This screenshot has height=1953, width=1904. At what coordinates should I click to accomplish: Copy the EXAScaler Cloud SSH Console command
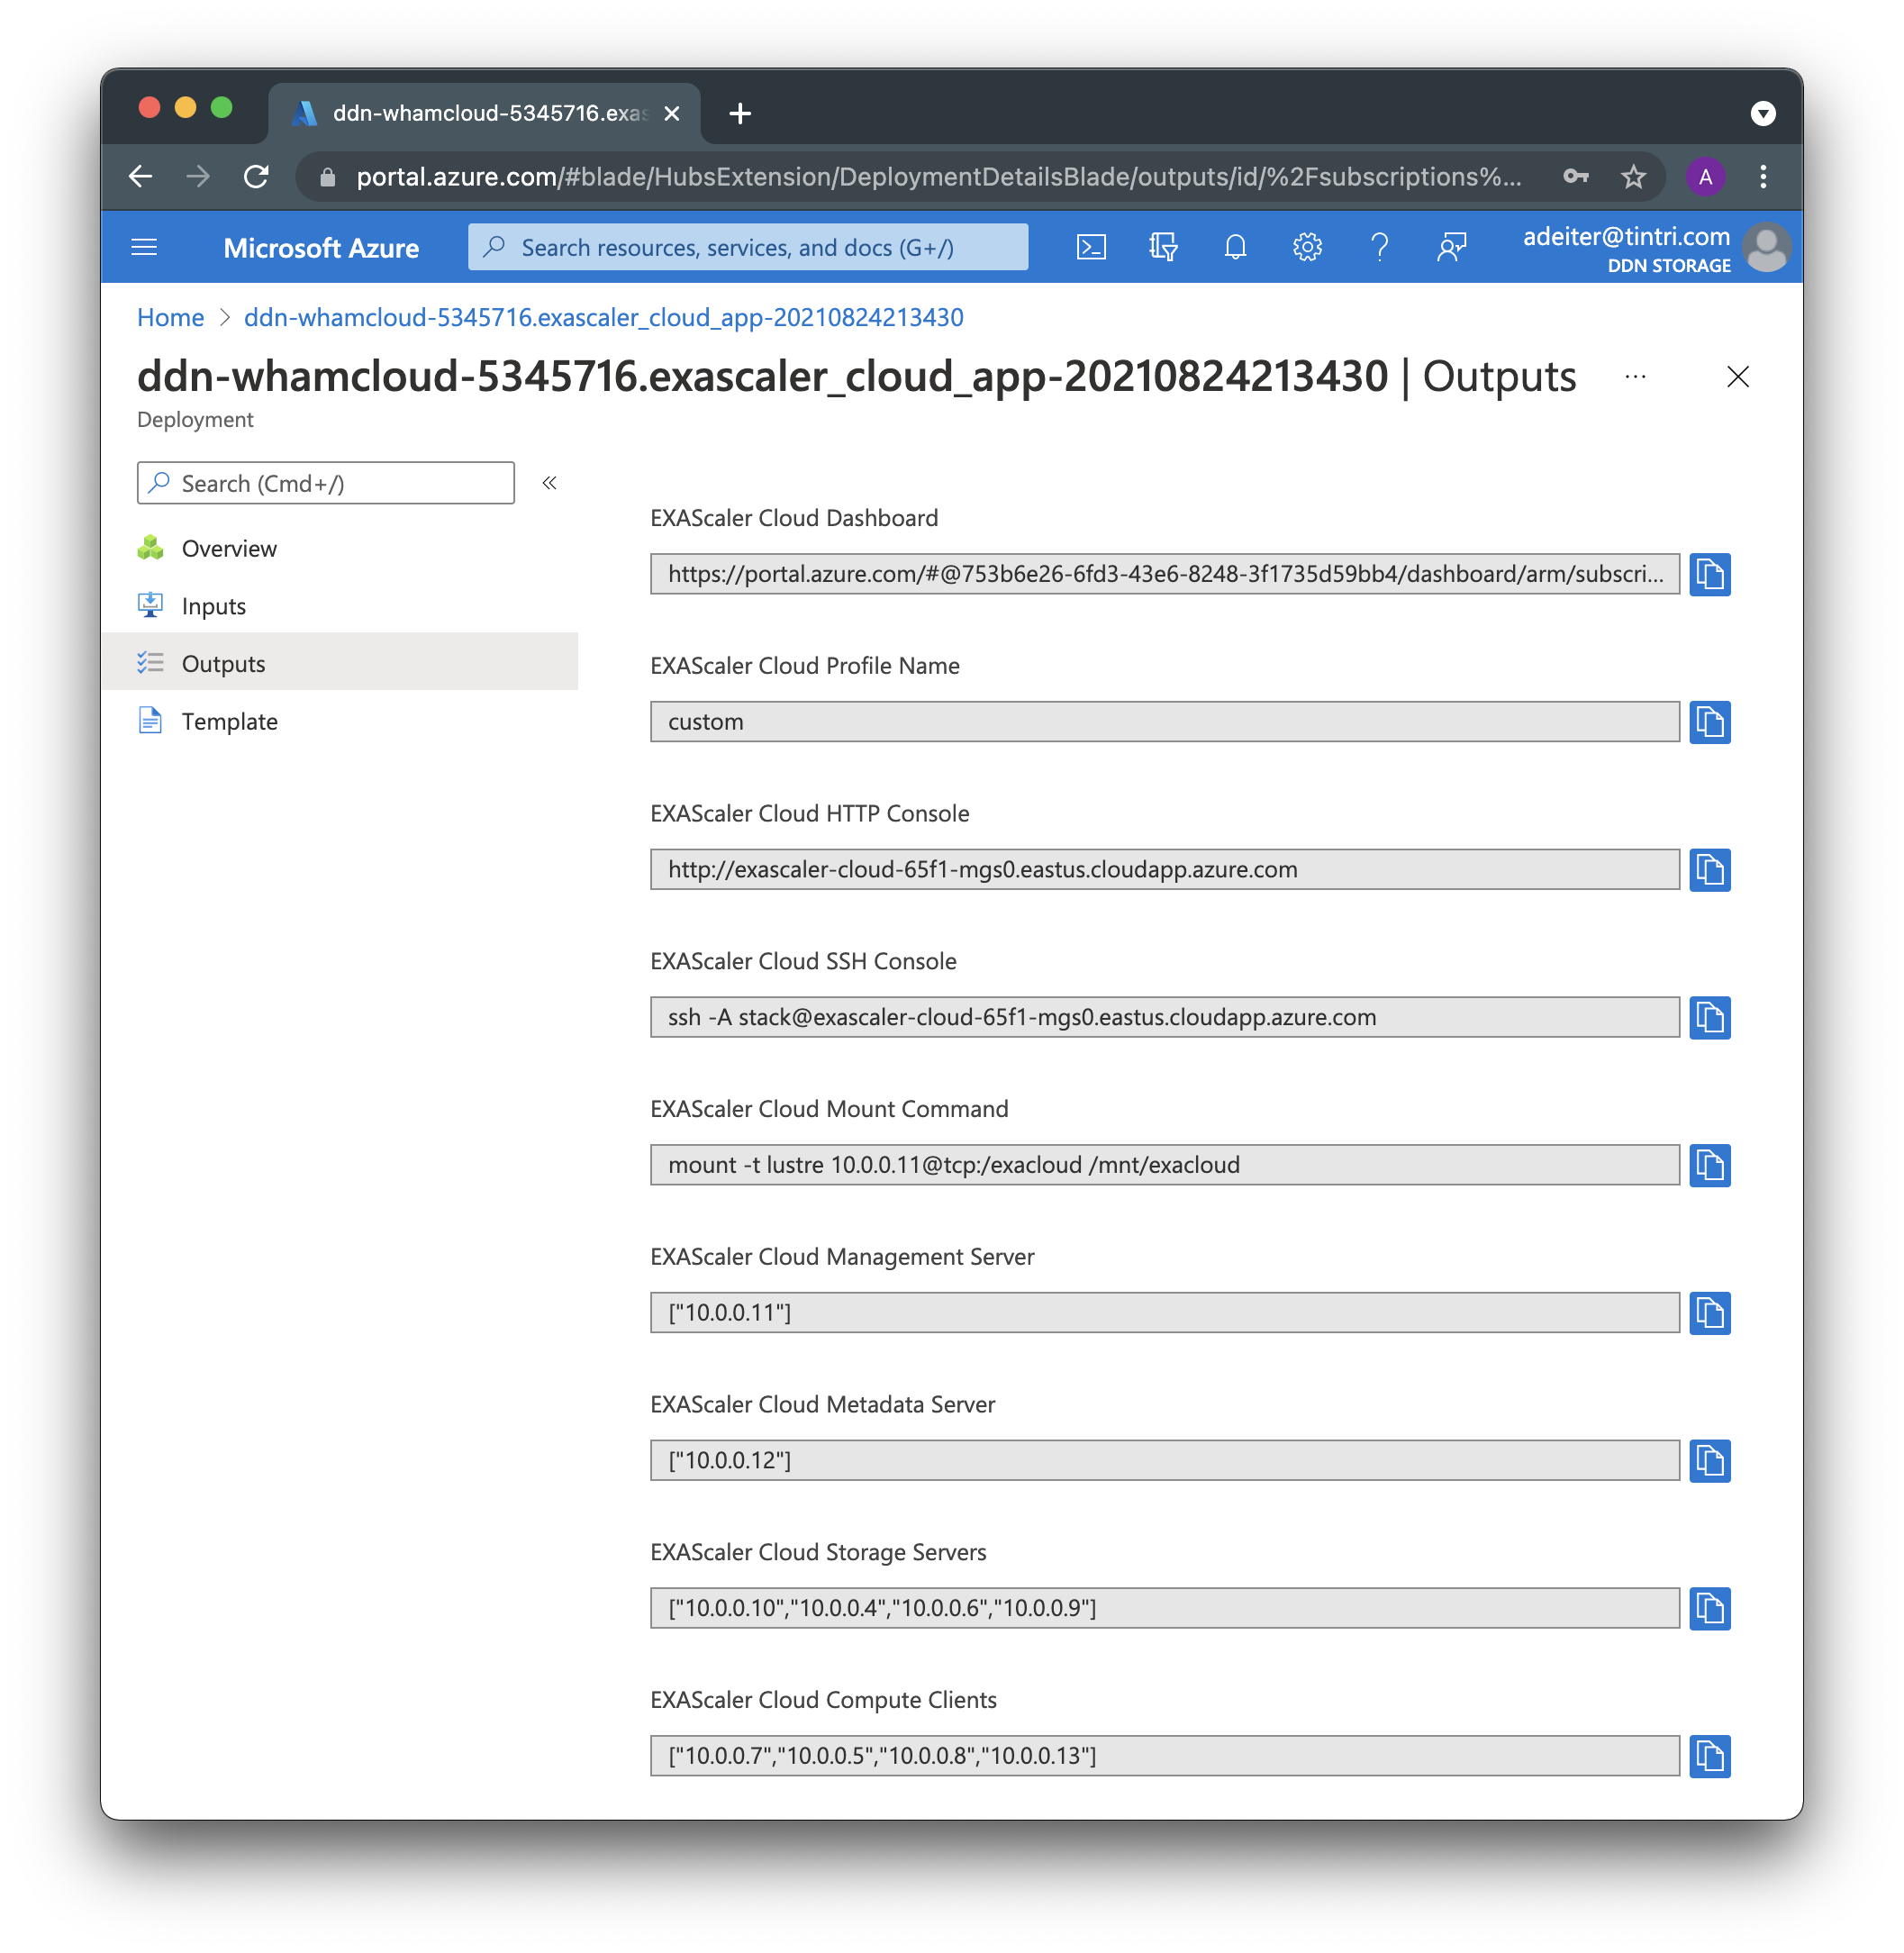click(x=1709, y=1017)
